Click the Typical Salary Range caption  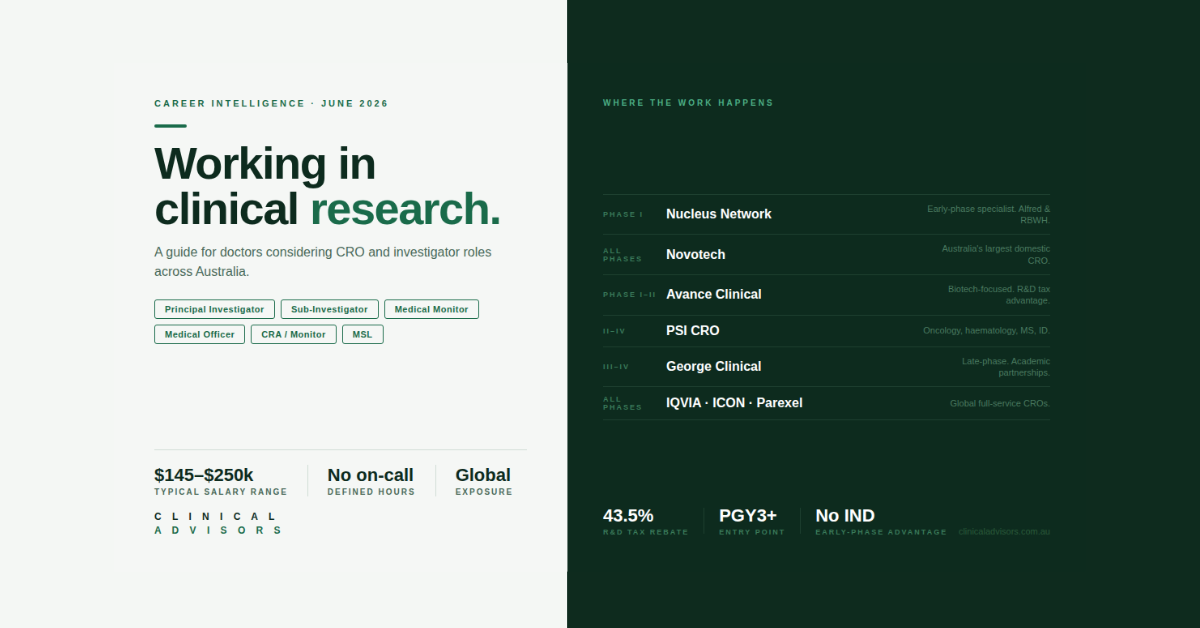(x=220, y=492)
